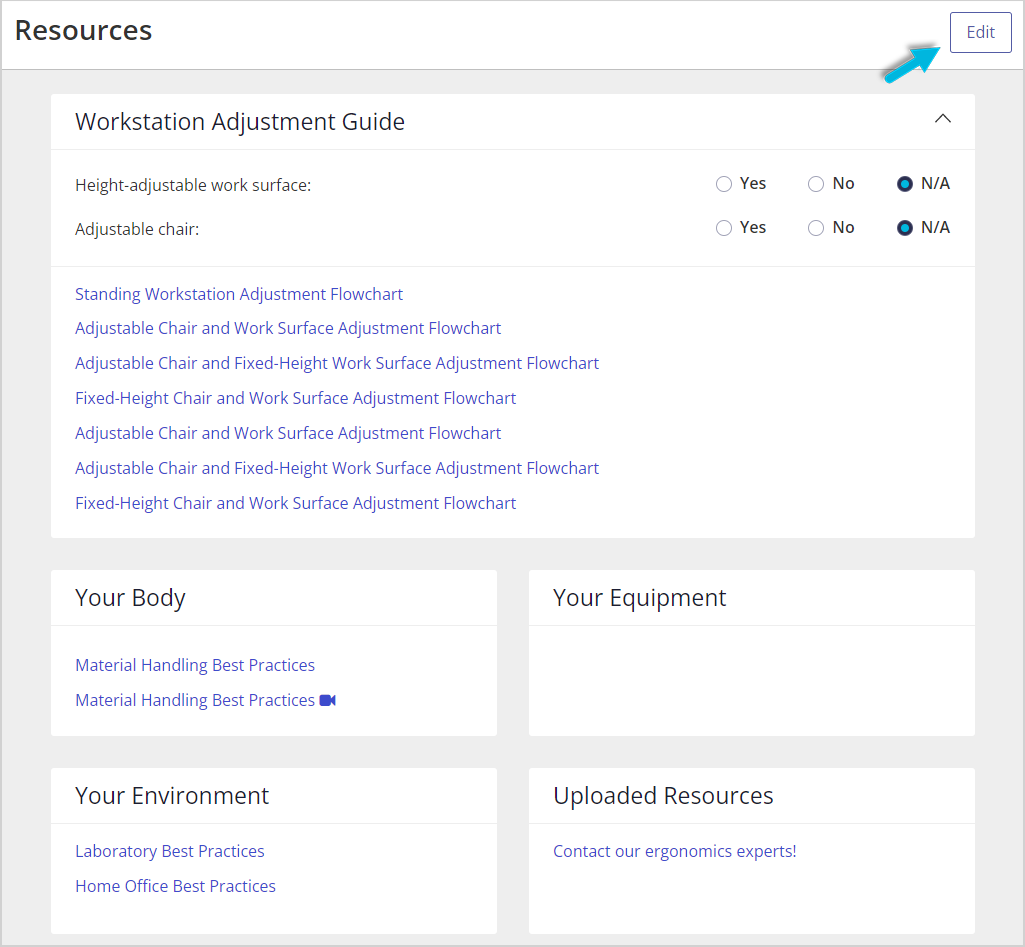Open first Adjustable Chair and Fixed-Height Work Surface link
The image size is (1025, 947).
337,363
